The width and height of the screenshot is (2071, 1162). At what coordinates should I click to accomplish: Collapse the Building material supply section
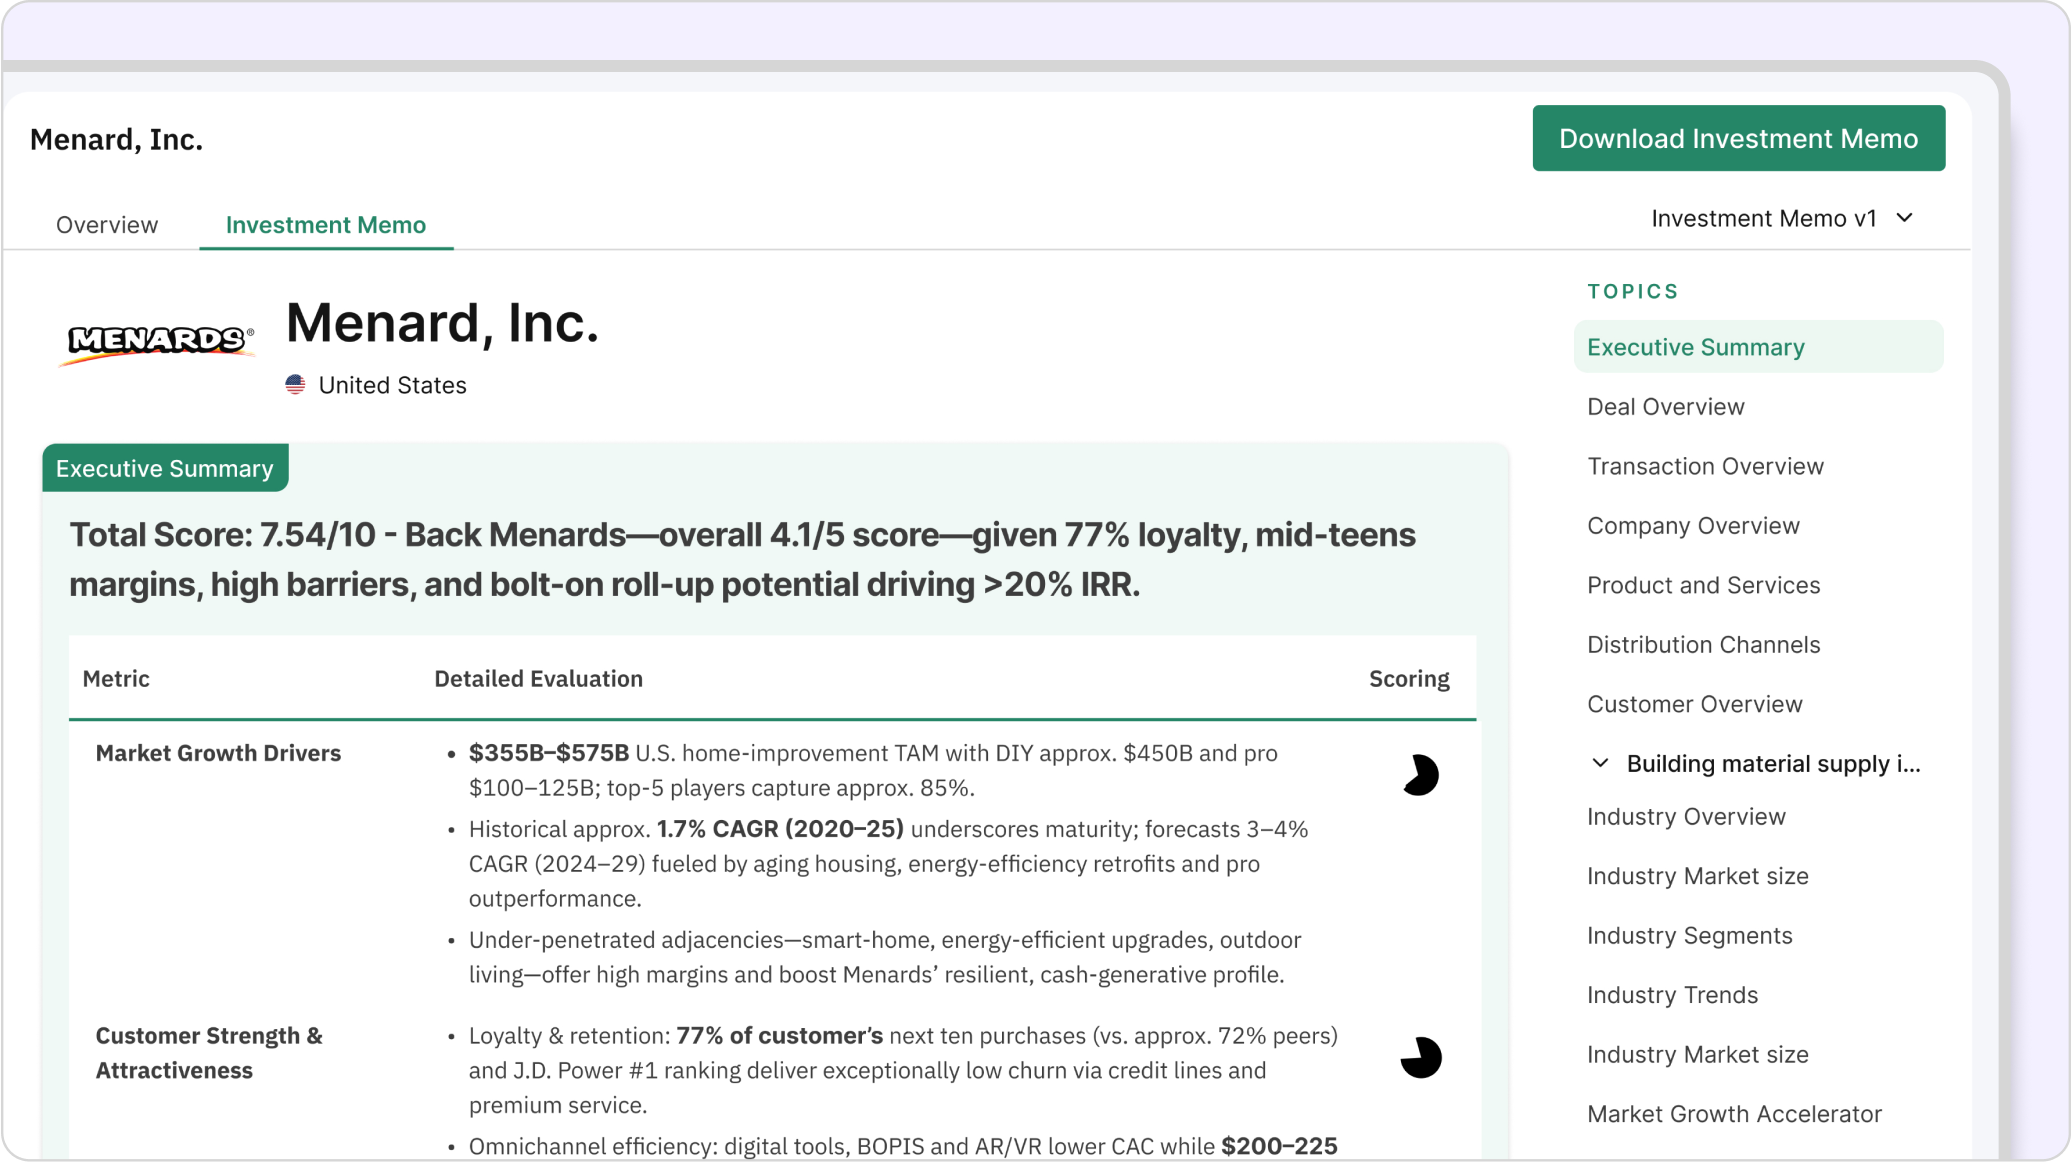[1600, 763]
